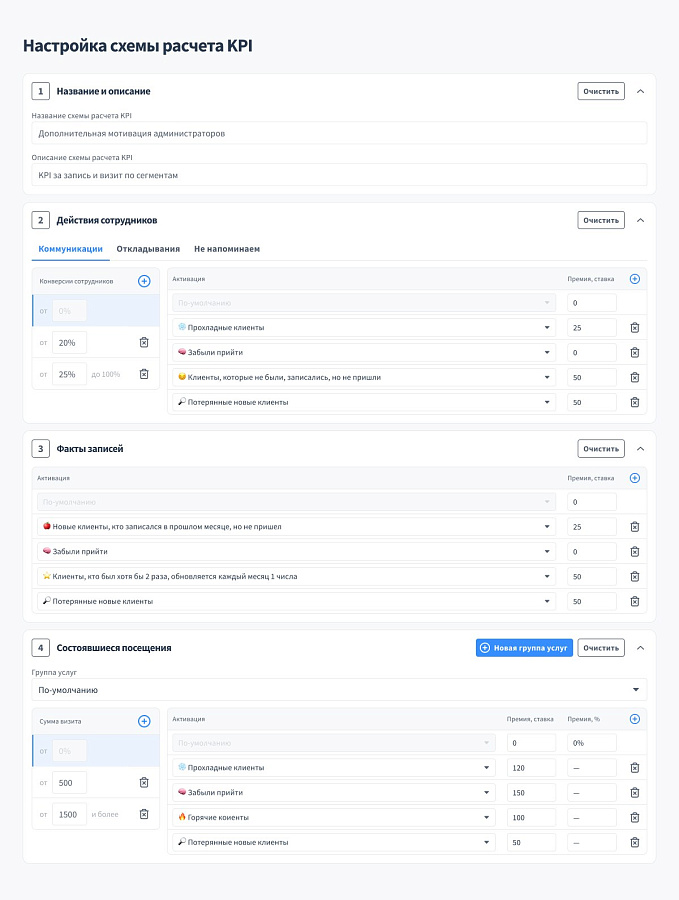Delete Потерянные новые клиенты row in Факты записей

tap(635, 602)
